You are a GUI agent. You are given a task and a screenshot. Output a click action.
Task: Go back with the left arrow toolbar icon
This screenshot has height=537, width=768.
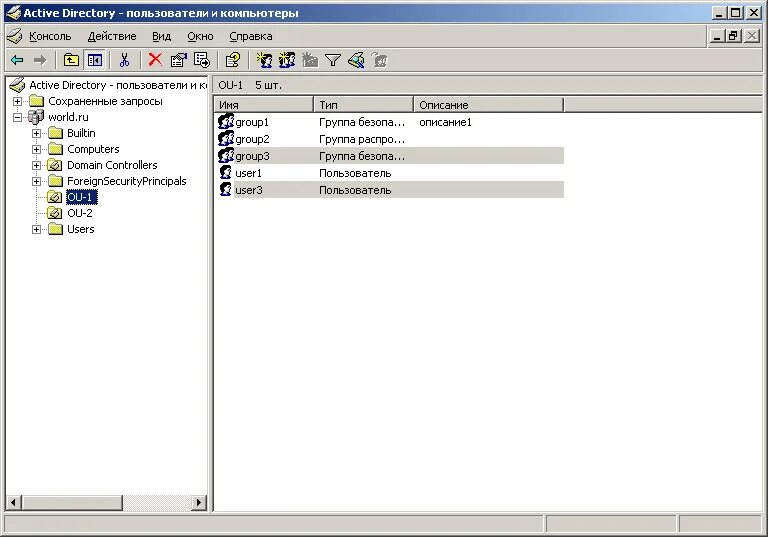(x=17, y=60)
